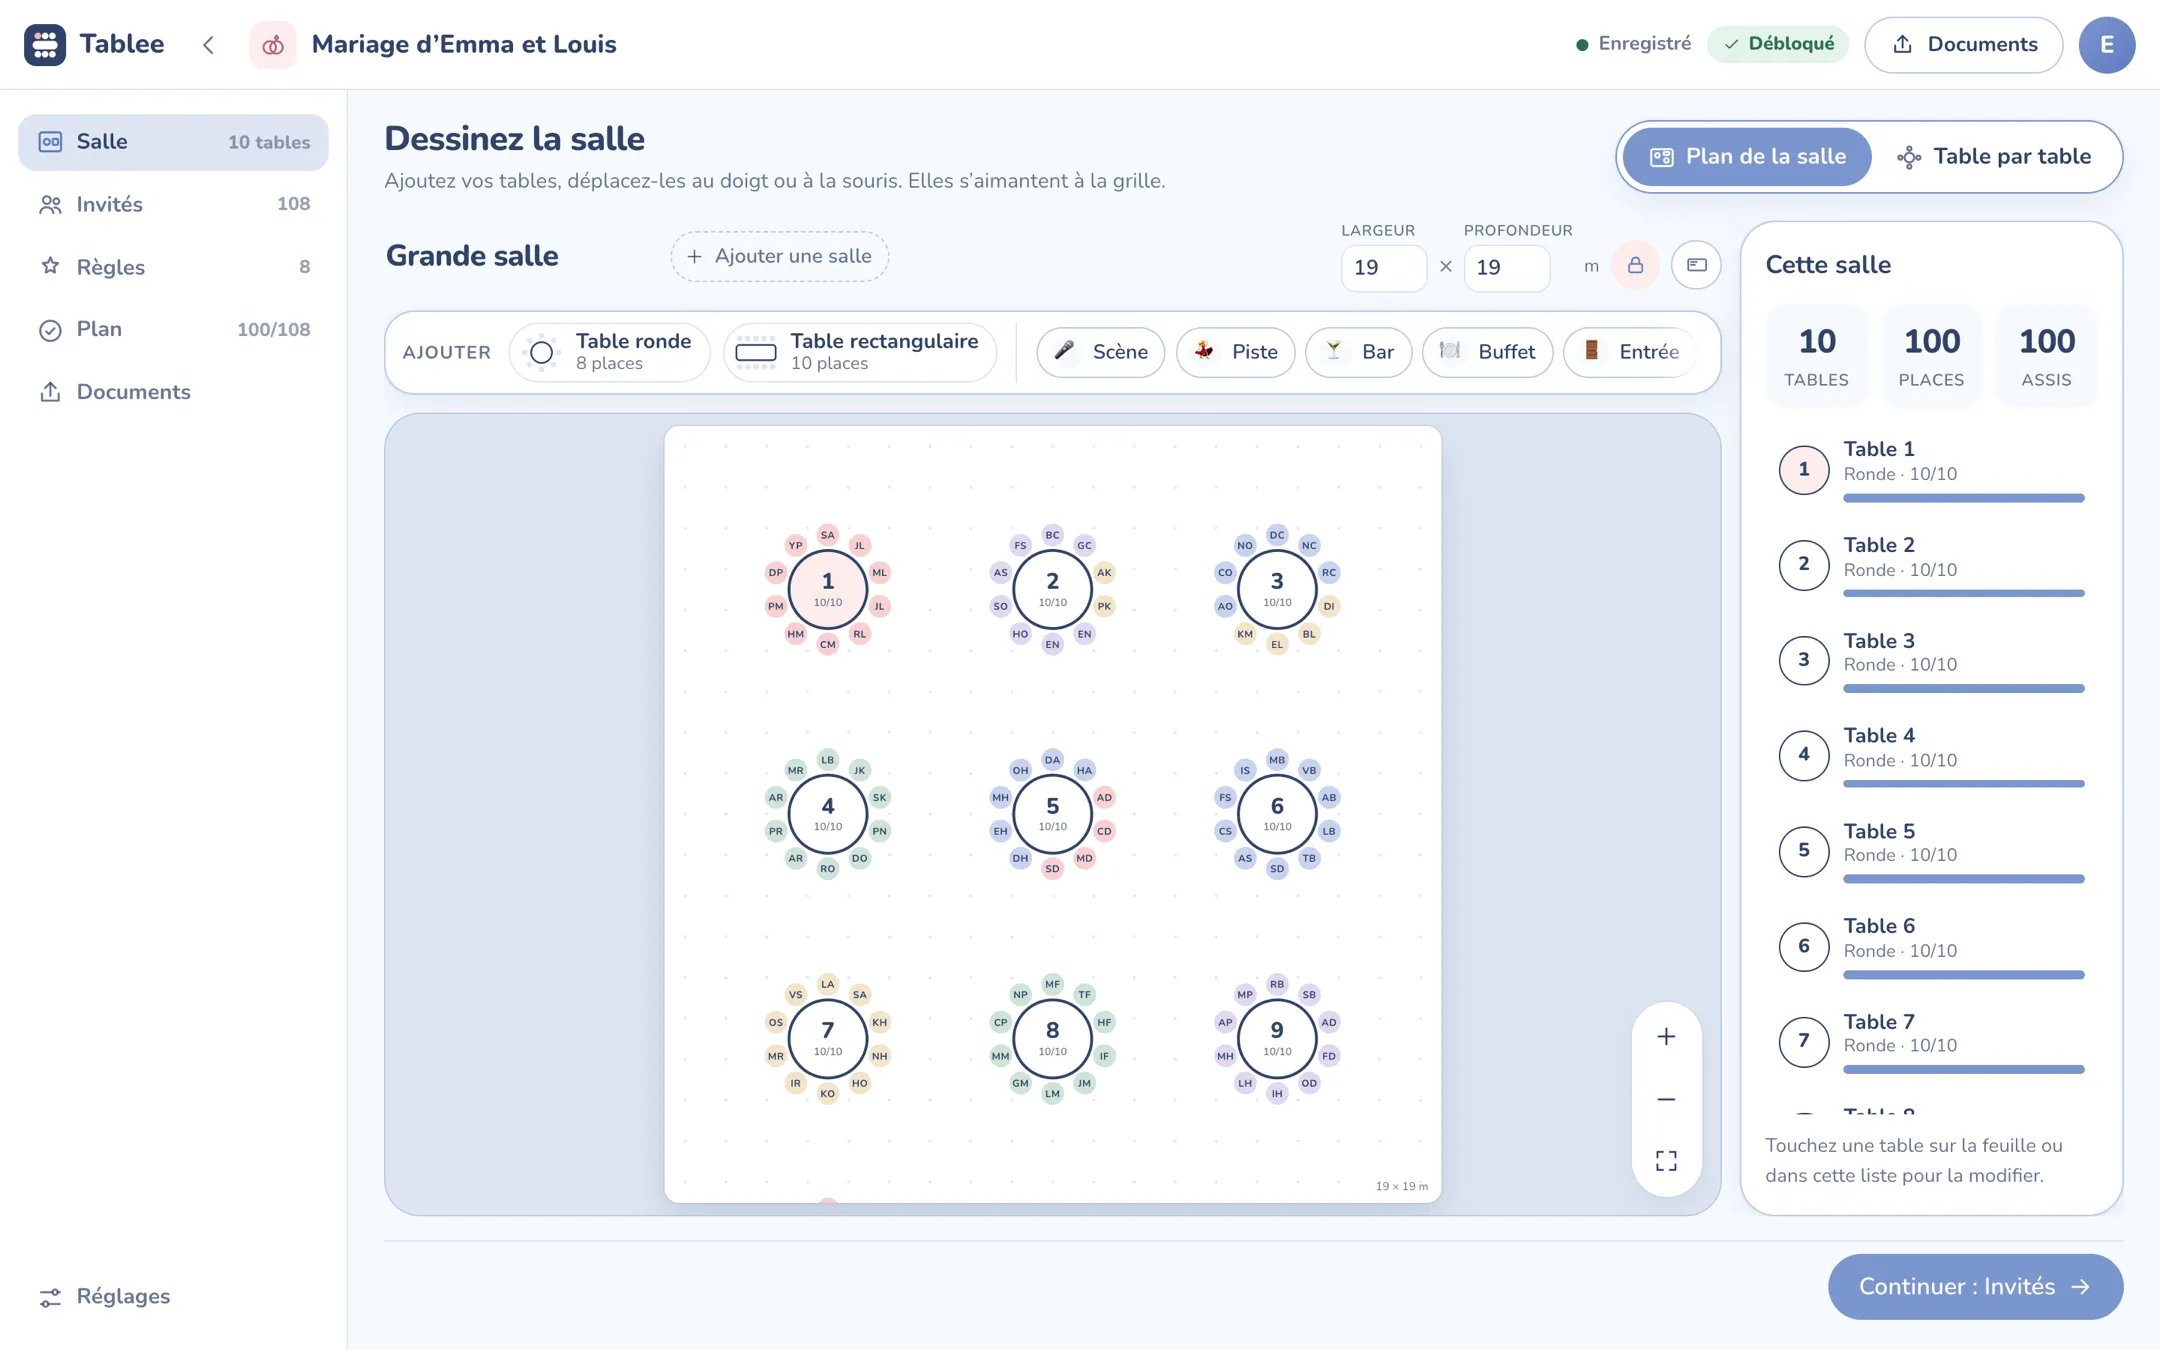Click guest BC seat at table 2
Viewport: 2160px width, 1350px height.
click(x=1052, y=535)
